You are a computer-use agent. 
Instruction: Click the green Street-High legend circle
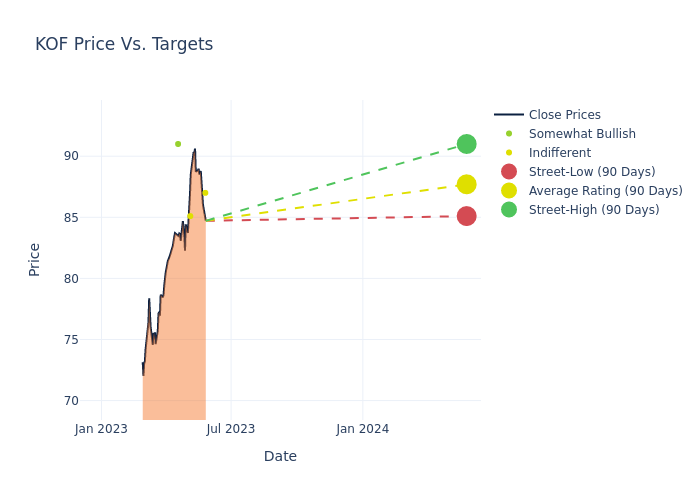[x=509, y=210]
